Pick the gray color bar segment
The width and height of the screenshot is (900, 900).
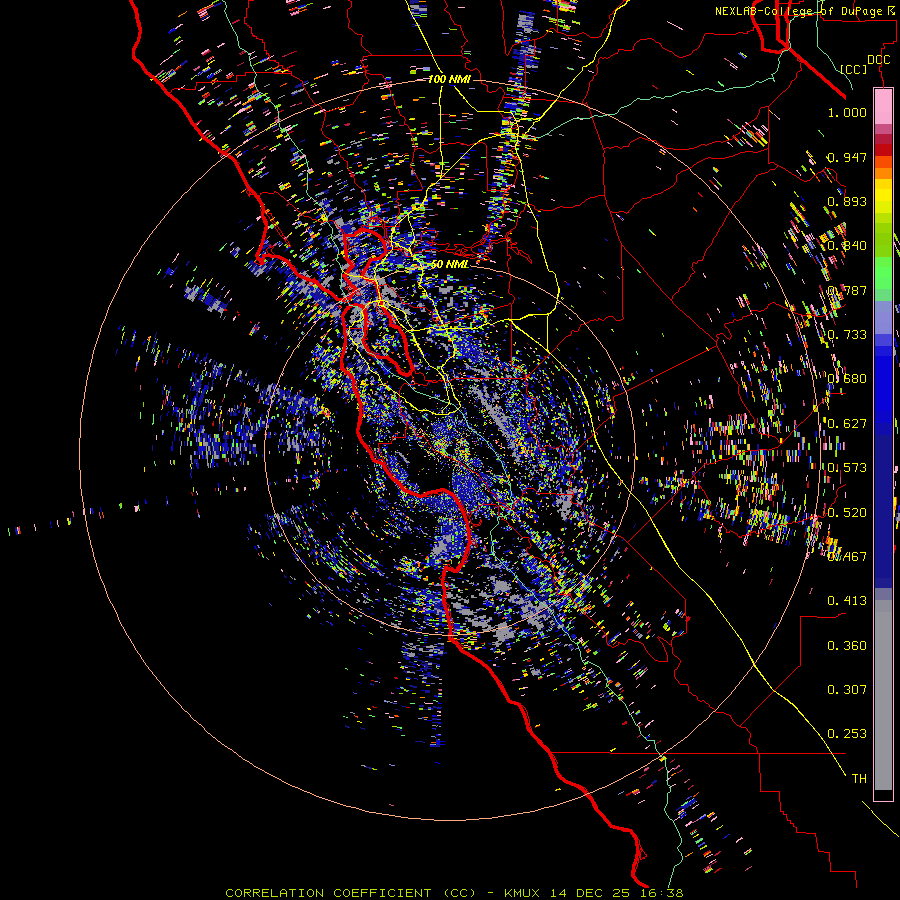(883, 695)
